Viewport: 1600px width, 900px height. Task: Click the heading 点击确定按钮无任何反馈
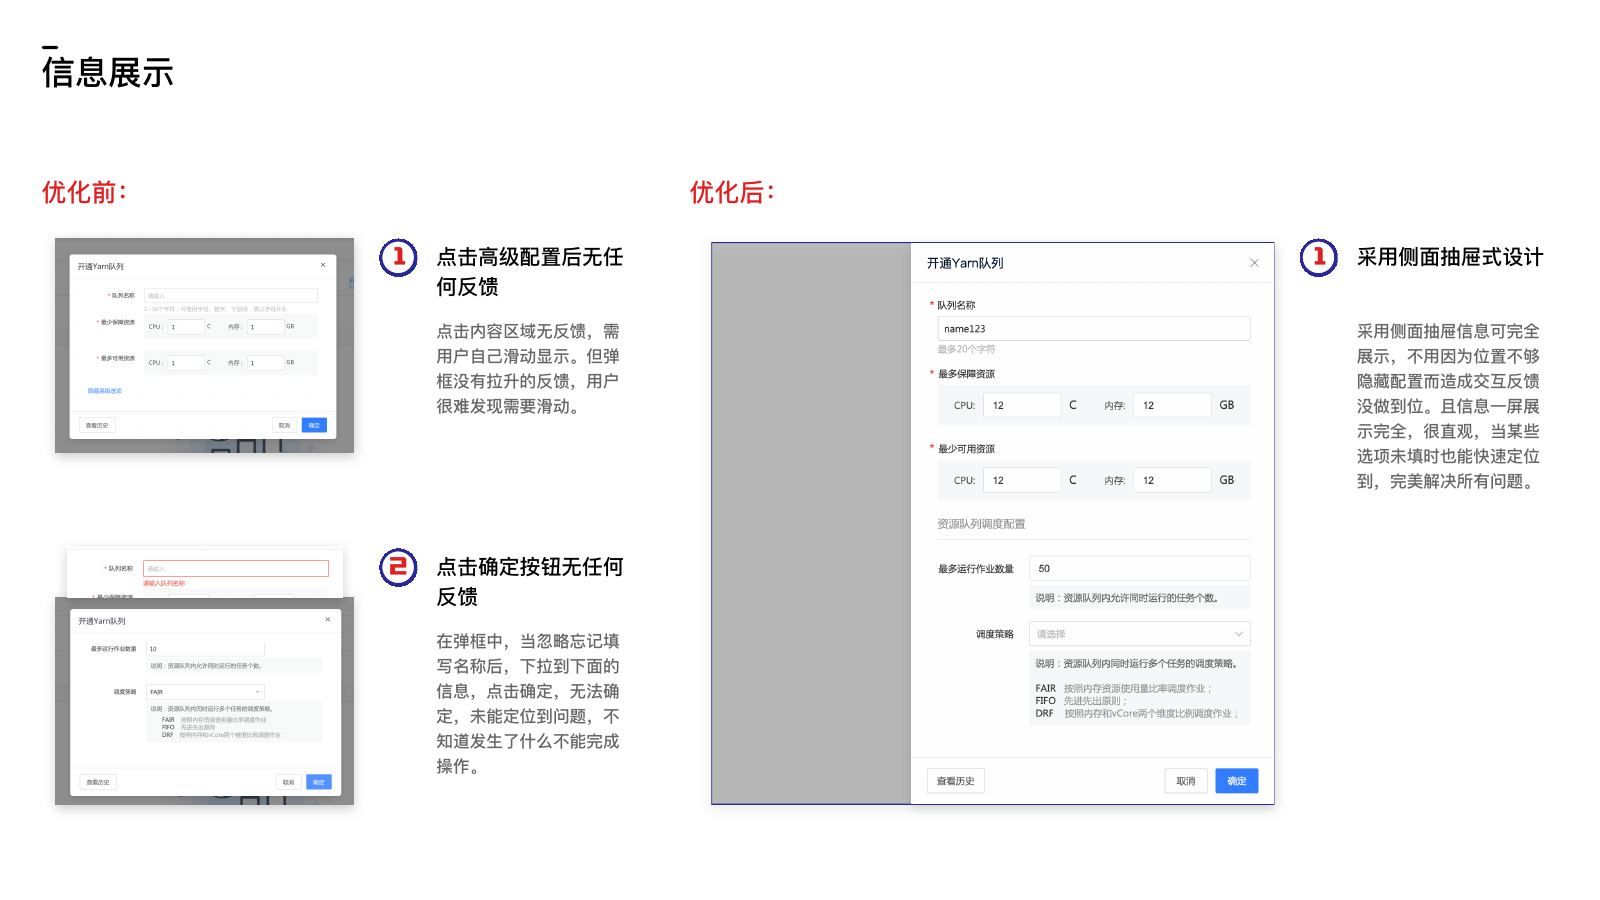click(x=530, y=582)
